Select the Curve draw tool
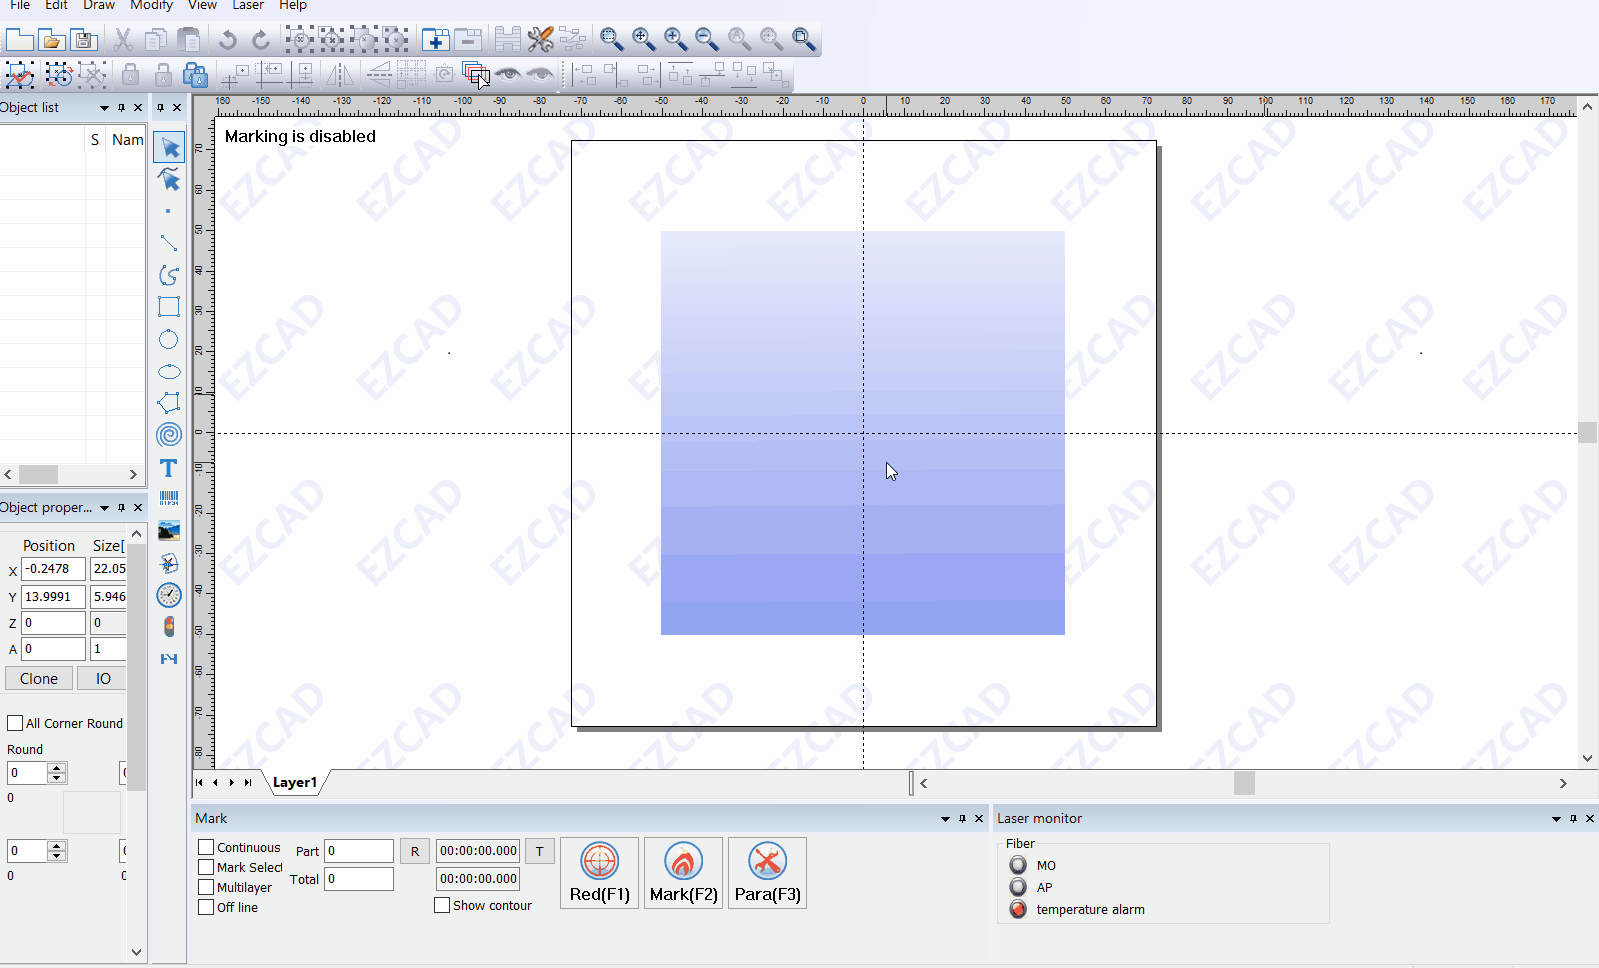1599x968 pixels. [169, 275]
